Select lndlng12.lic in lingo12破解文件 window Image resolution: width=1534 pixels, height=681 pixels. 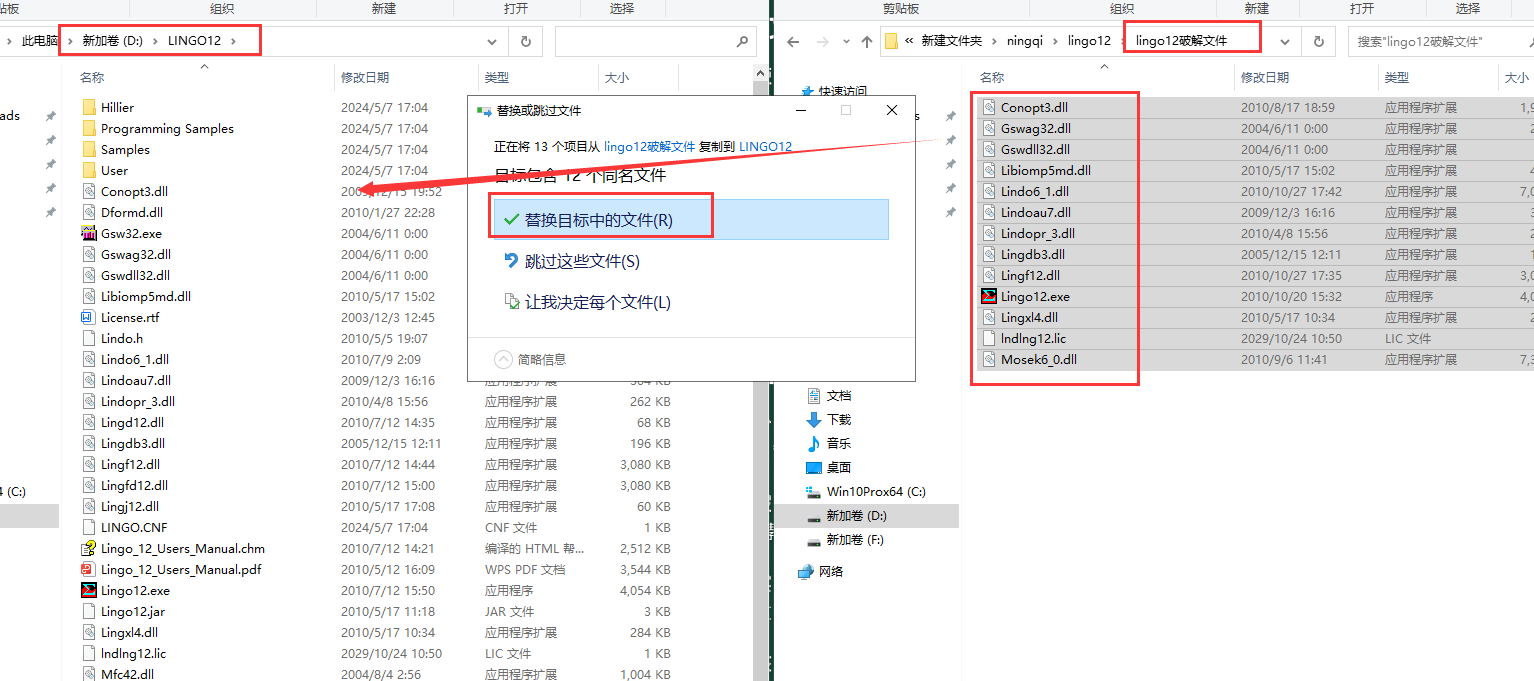tap(1033, 338)
